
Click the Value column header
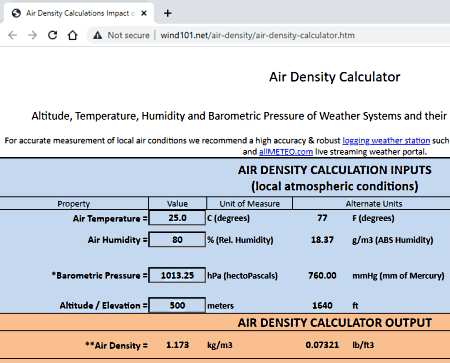click(x=177, y=204)
